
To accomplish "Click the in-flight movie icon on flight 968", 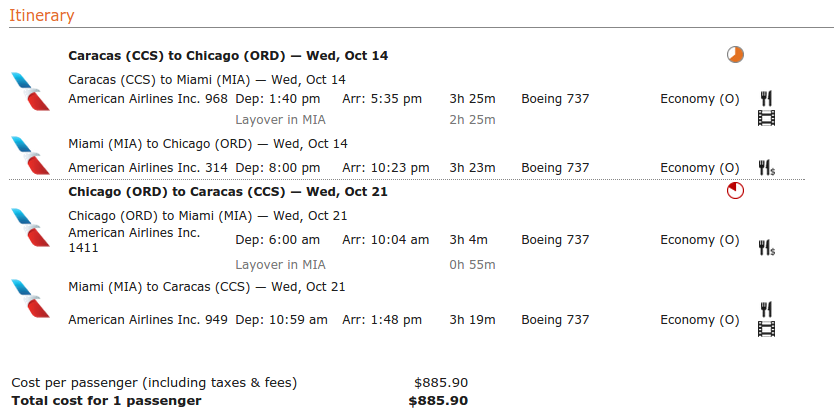I will pos(766,118).
